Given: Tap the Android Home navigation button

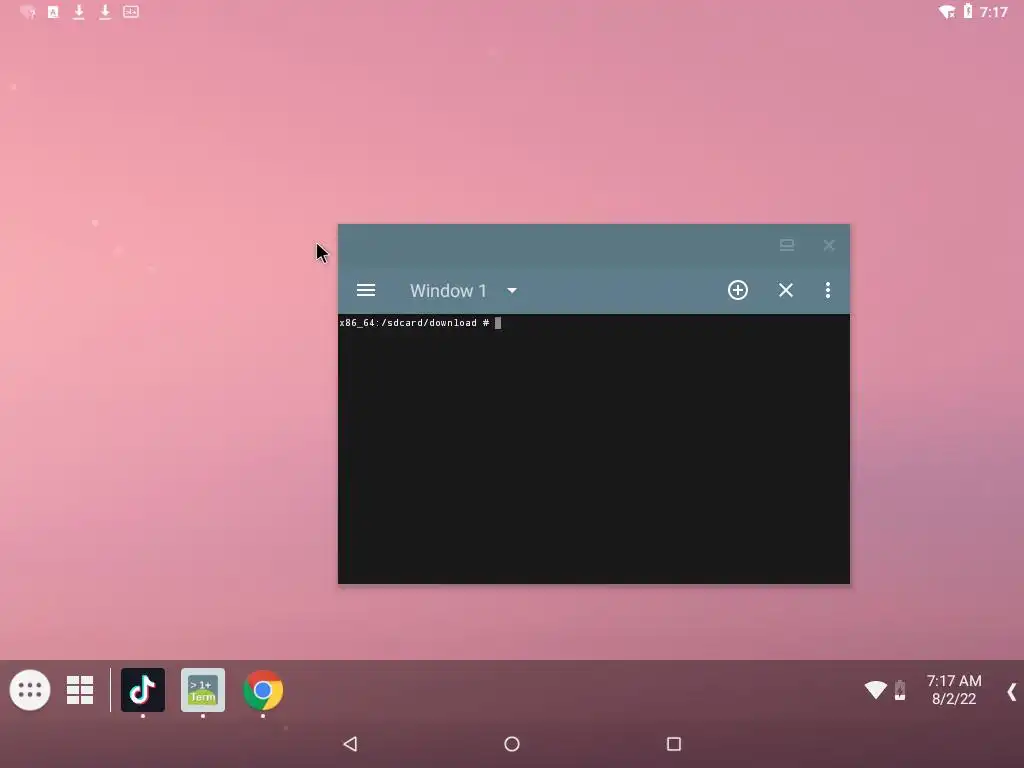Looking at the screenshot, I should click(512, 744).
